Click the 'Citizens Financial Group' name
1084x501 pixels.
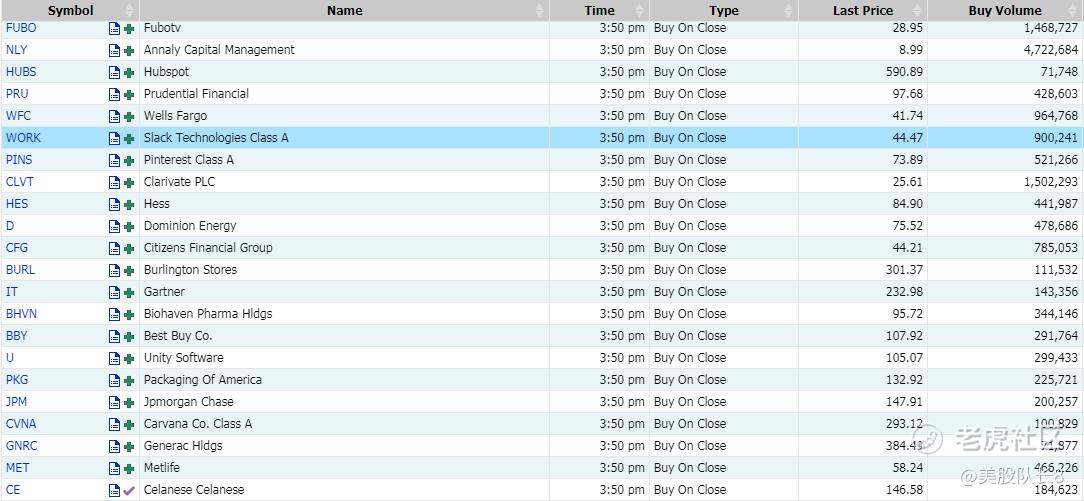[x=208, y=247]
